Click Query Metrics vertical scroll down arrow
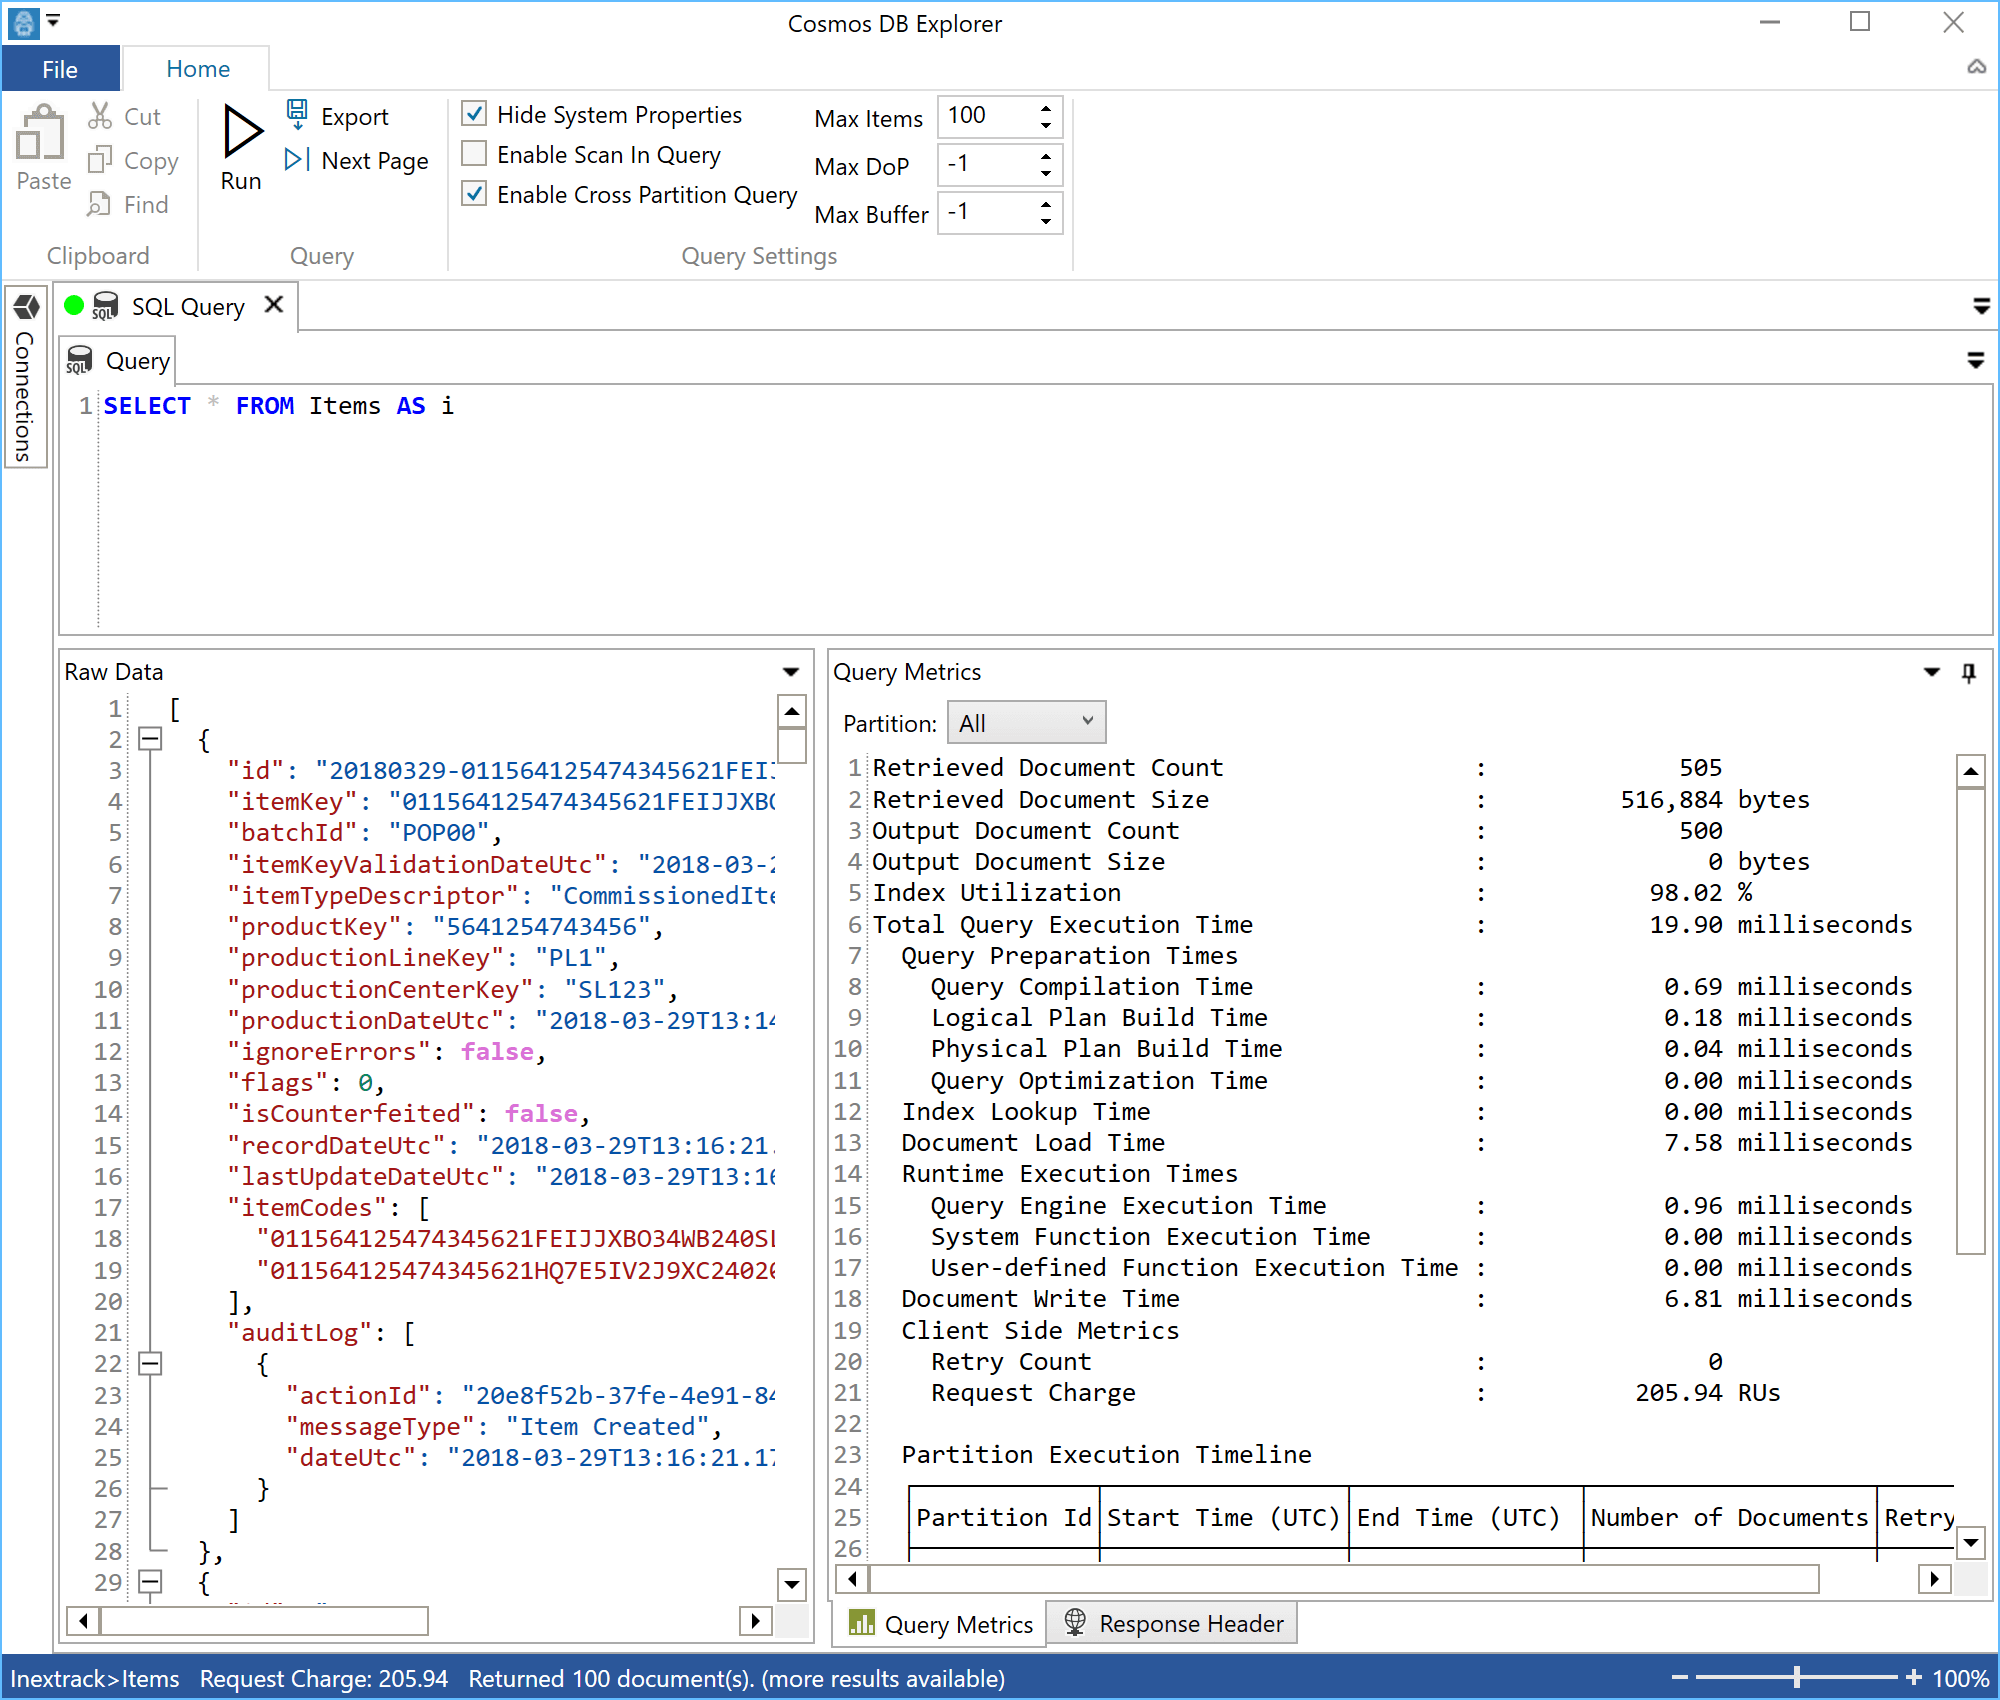This screenshot has height=1700, width=2000. 1970,1542
